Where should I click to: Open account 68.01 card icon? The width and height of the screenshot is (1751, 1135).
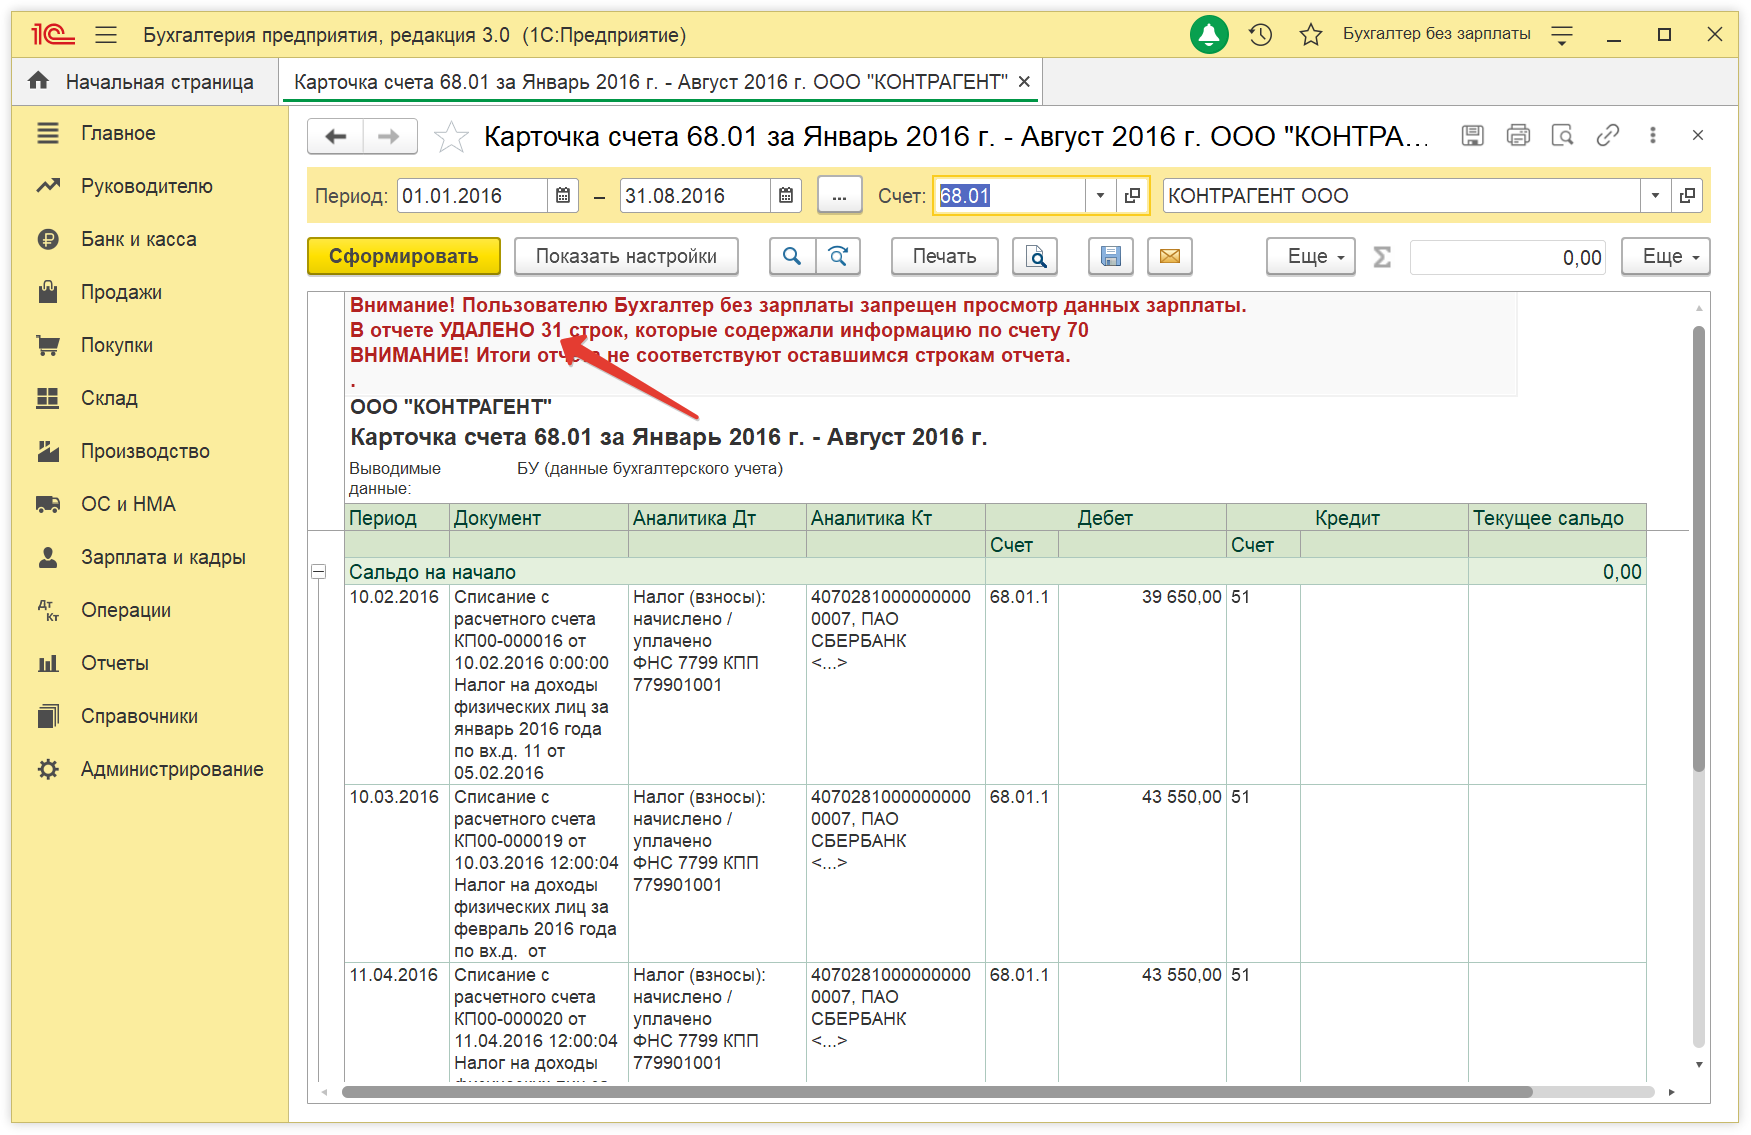tap(1132, 196)
